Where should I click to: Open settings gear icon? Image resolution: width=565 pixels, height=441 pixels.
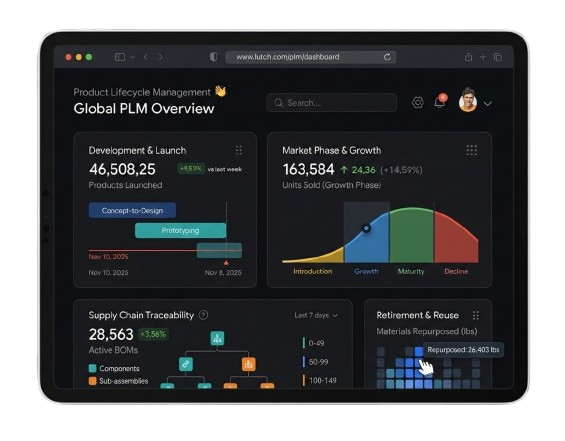coord(418,102)
